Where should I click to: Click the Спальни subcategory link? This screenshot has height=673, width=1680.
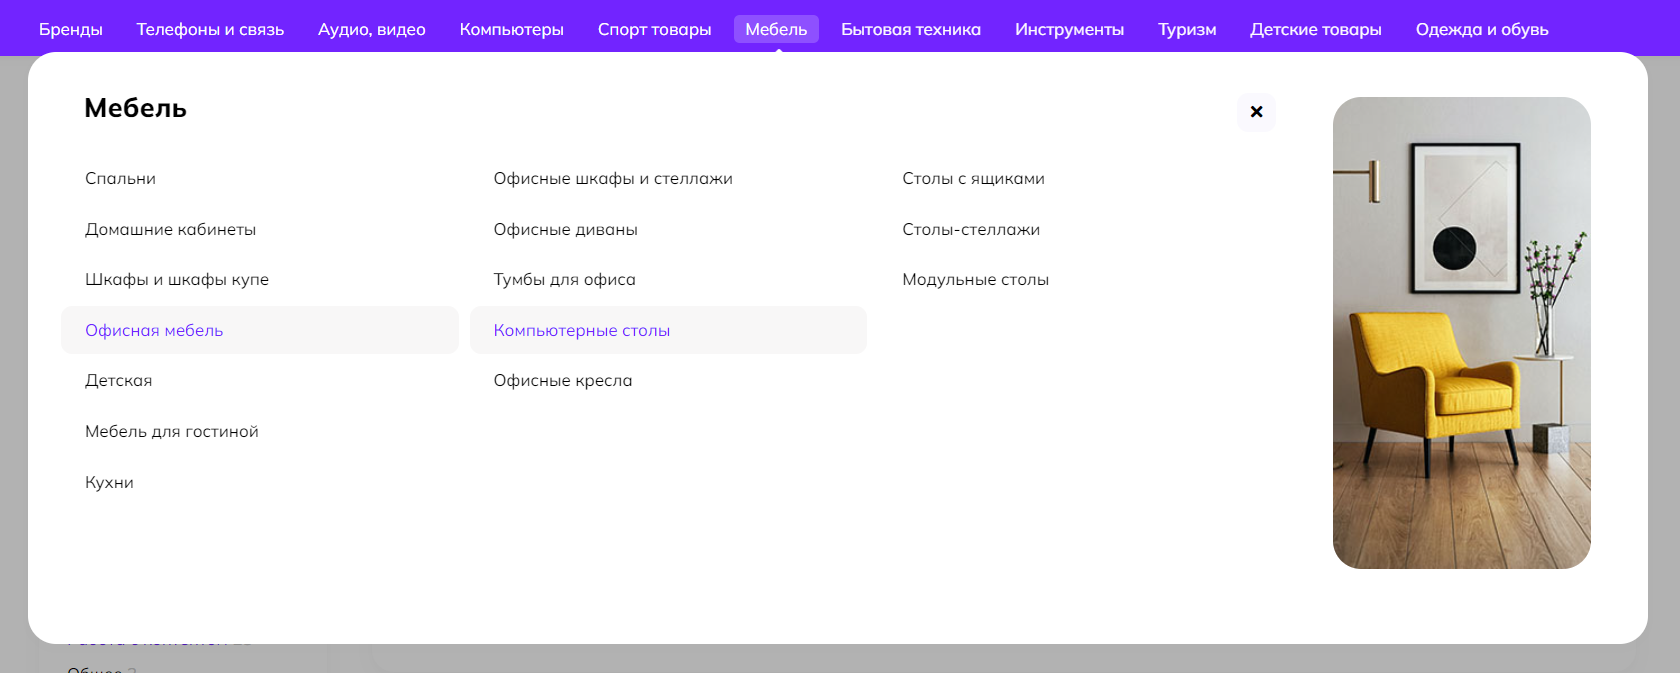click(x=120, y=179)
